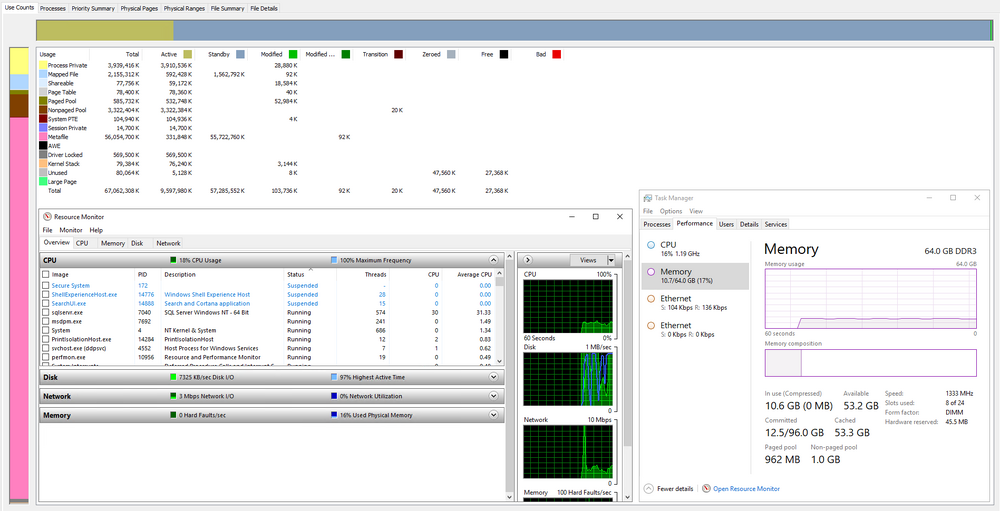Click the Ethernet icon with 0 Kbps send rate
This screenshot has width=1000, height=511.
[651, 325]
